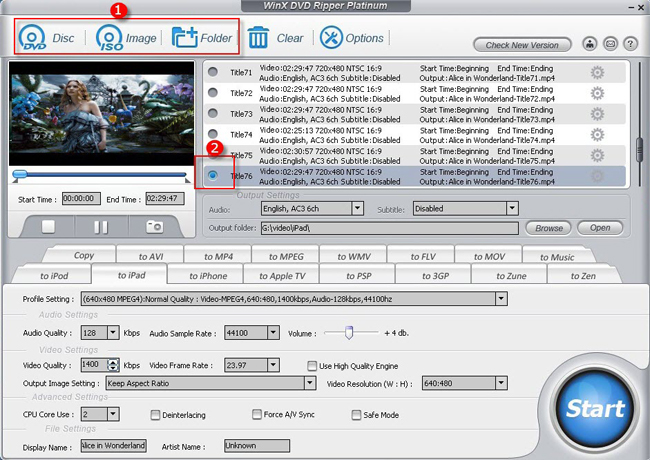650x460 pixels.
Task: Switch to the to Music tab
Action: click(x=557, y=257)
